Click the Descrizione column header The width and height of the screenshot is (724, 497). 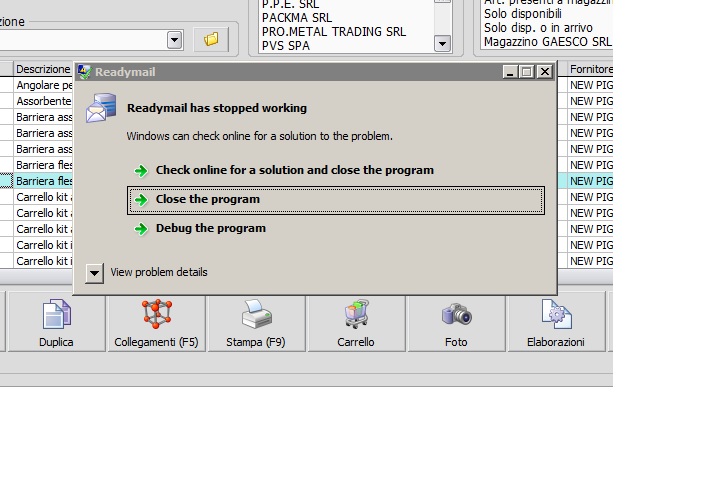43,69
